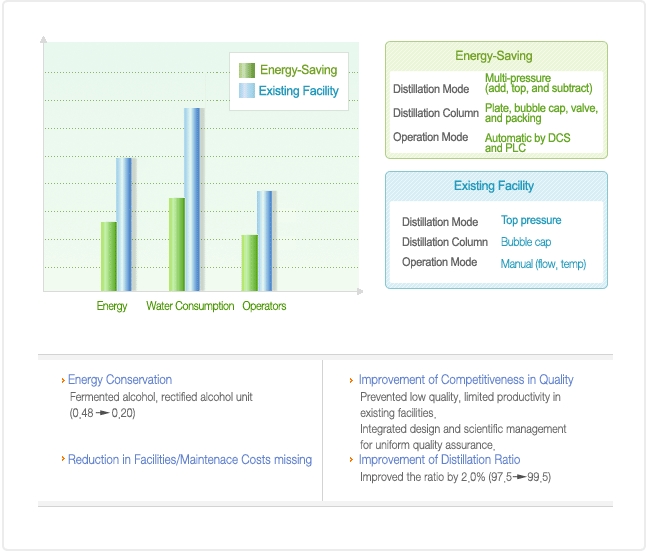Viewport: 650px width, 551px height.
Task: Click the green Energy bar in chart
Action: (108, 256)
